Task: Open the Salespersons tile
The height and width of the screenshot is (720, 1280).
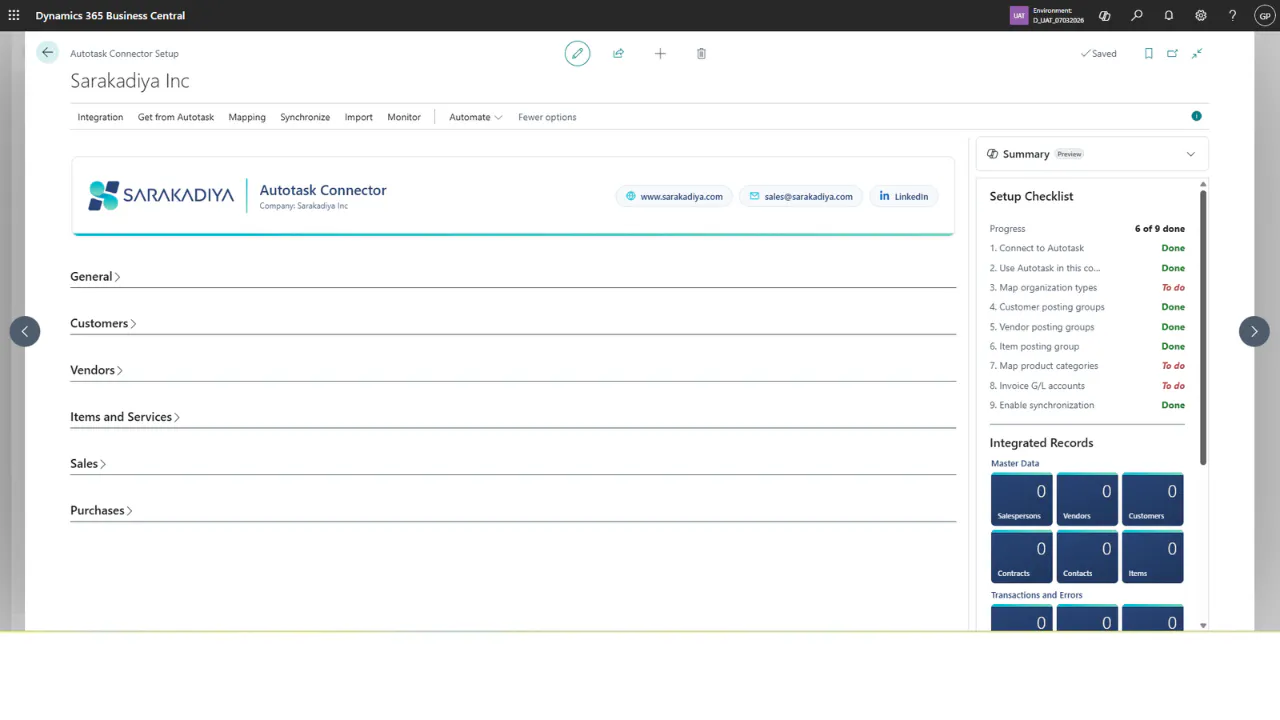Action: [1021, 499]
